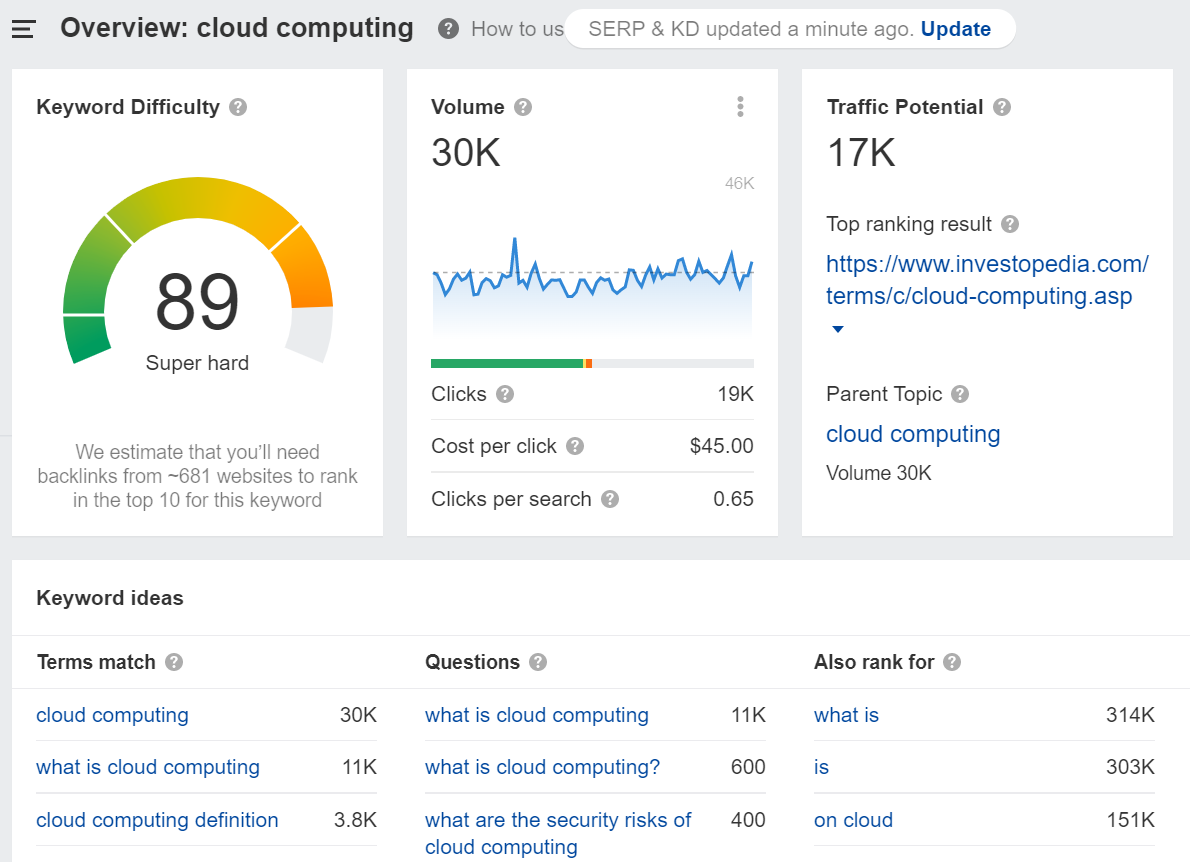Click help icon next to Also rank for
Viewport: 1190px width, 862px height.
tap(952, 662)
